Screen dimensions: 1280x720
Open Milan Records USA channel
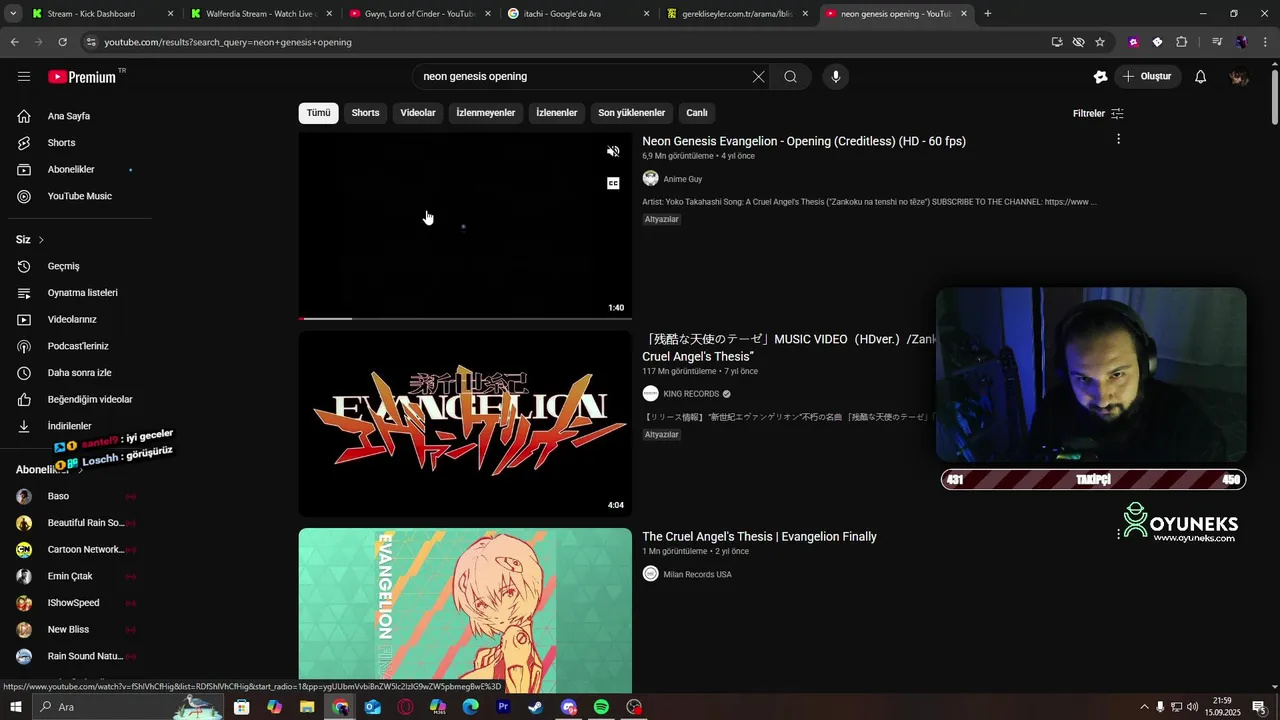(x=697, y=574)
